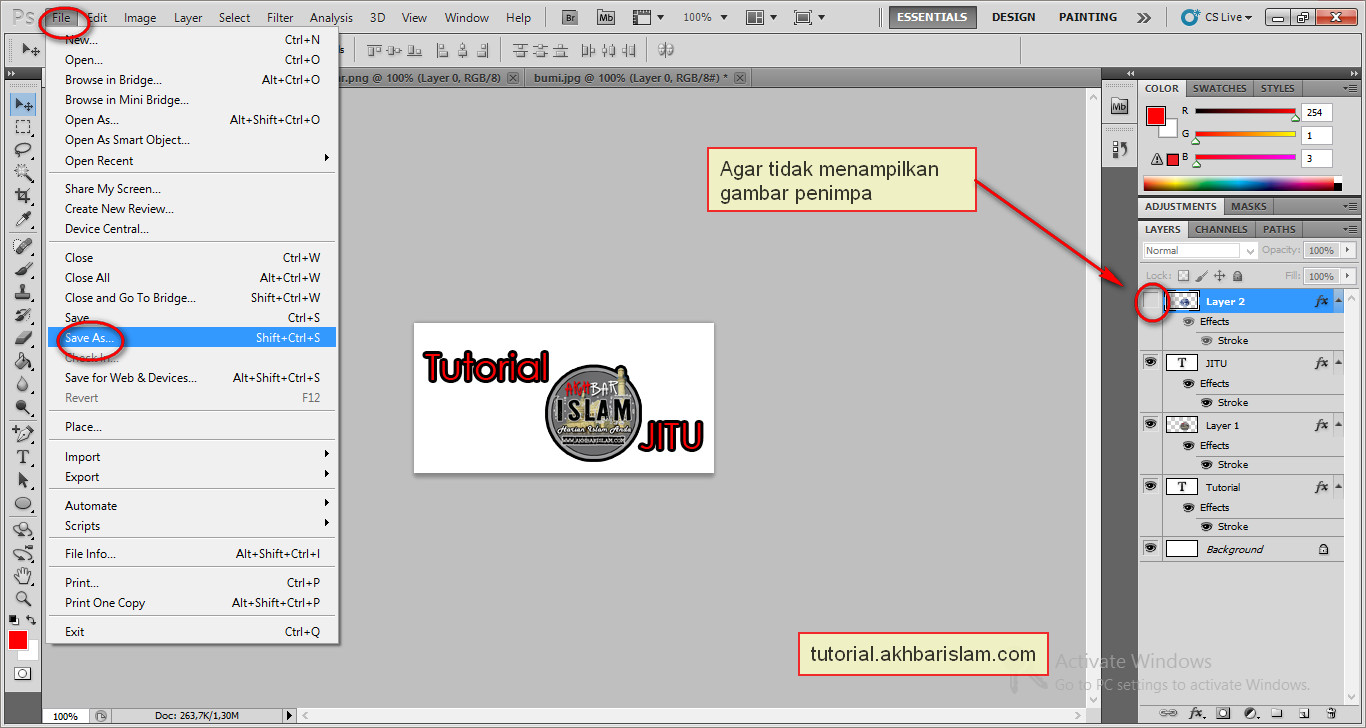Select the Pen tool
Image resolution: width=1366 pixels, height=728 pixels.
coord(23,434)
